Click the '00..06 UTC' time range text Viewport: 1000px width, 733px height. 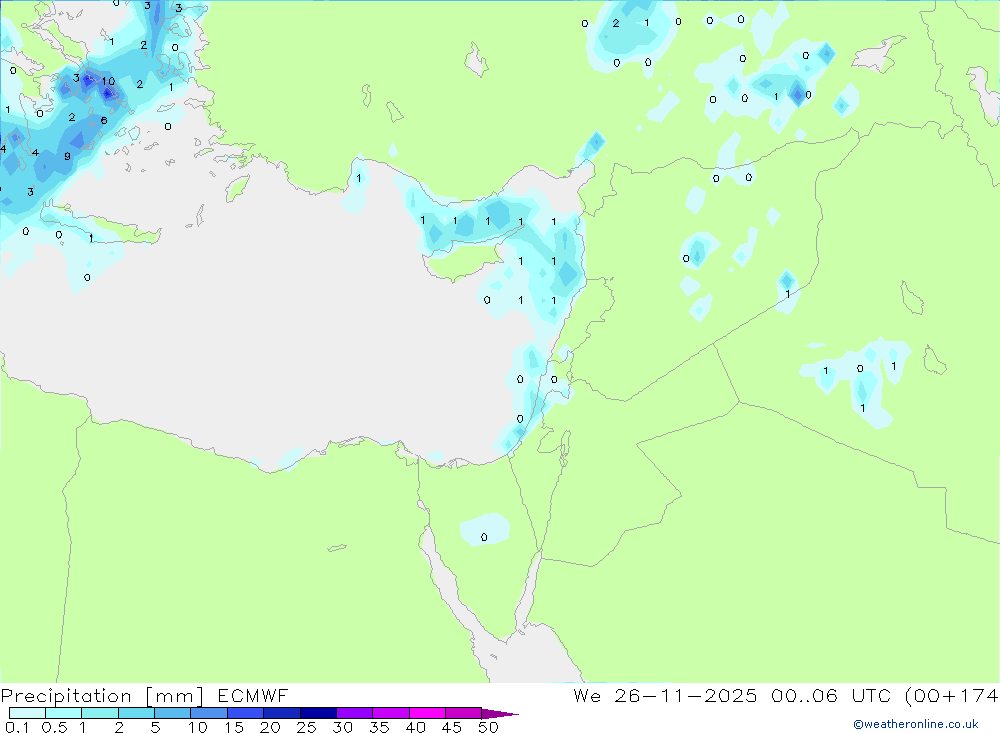(830, 695)
